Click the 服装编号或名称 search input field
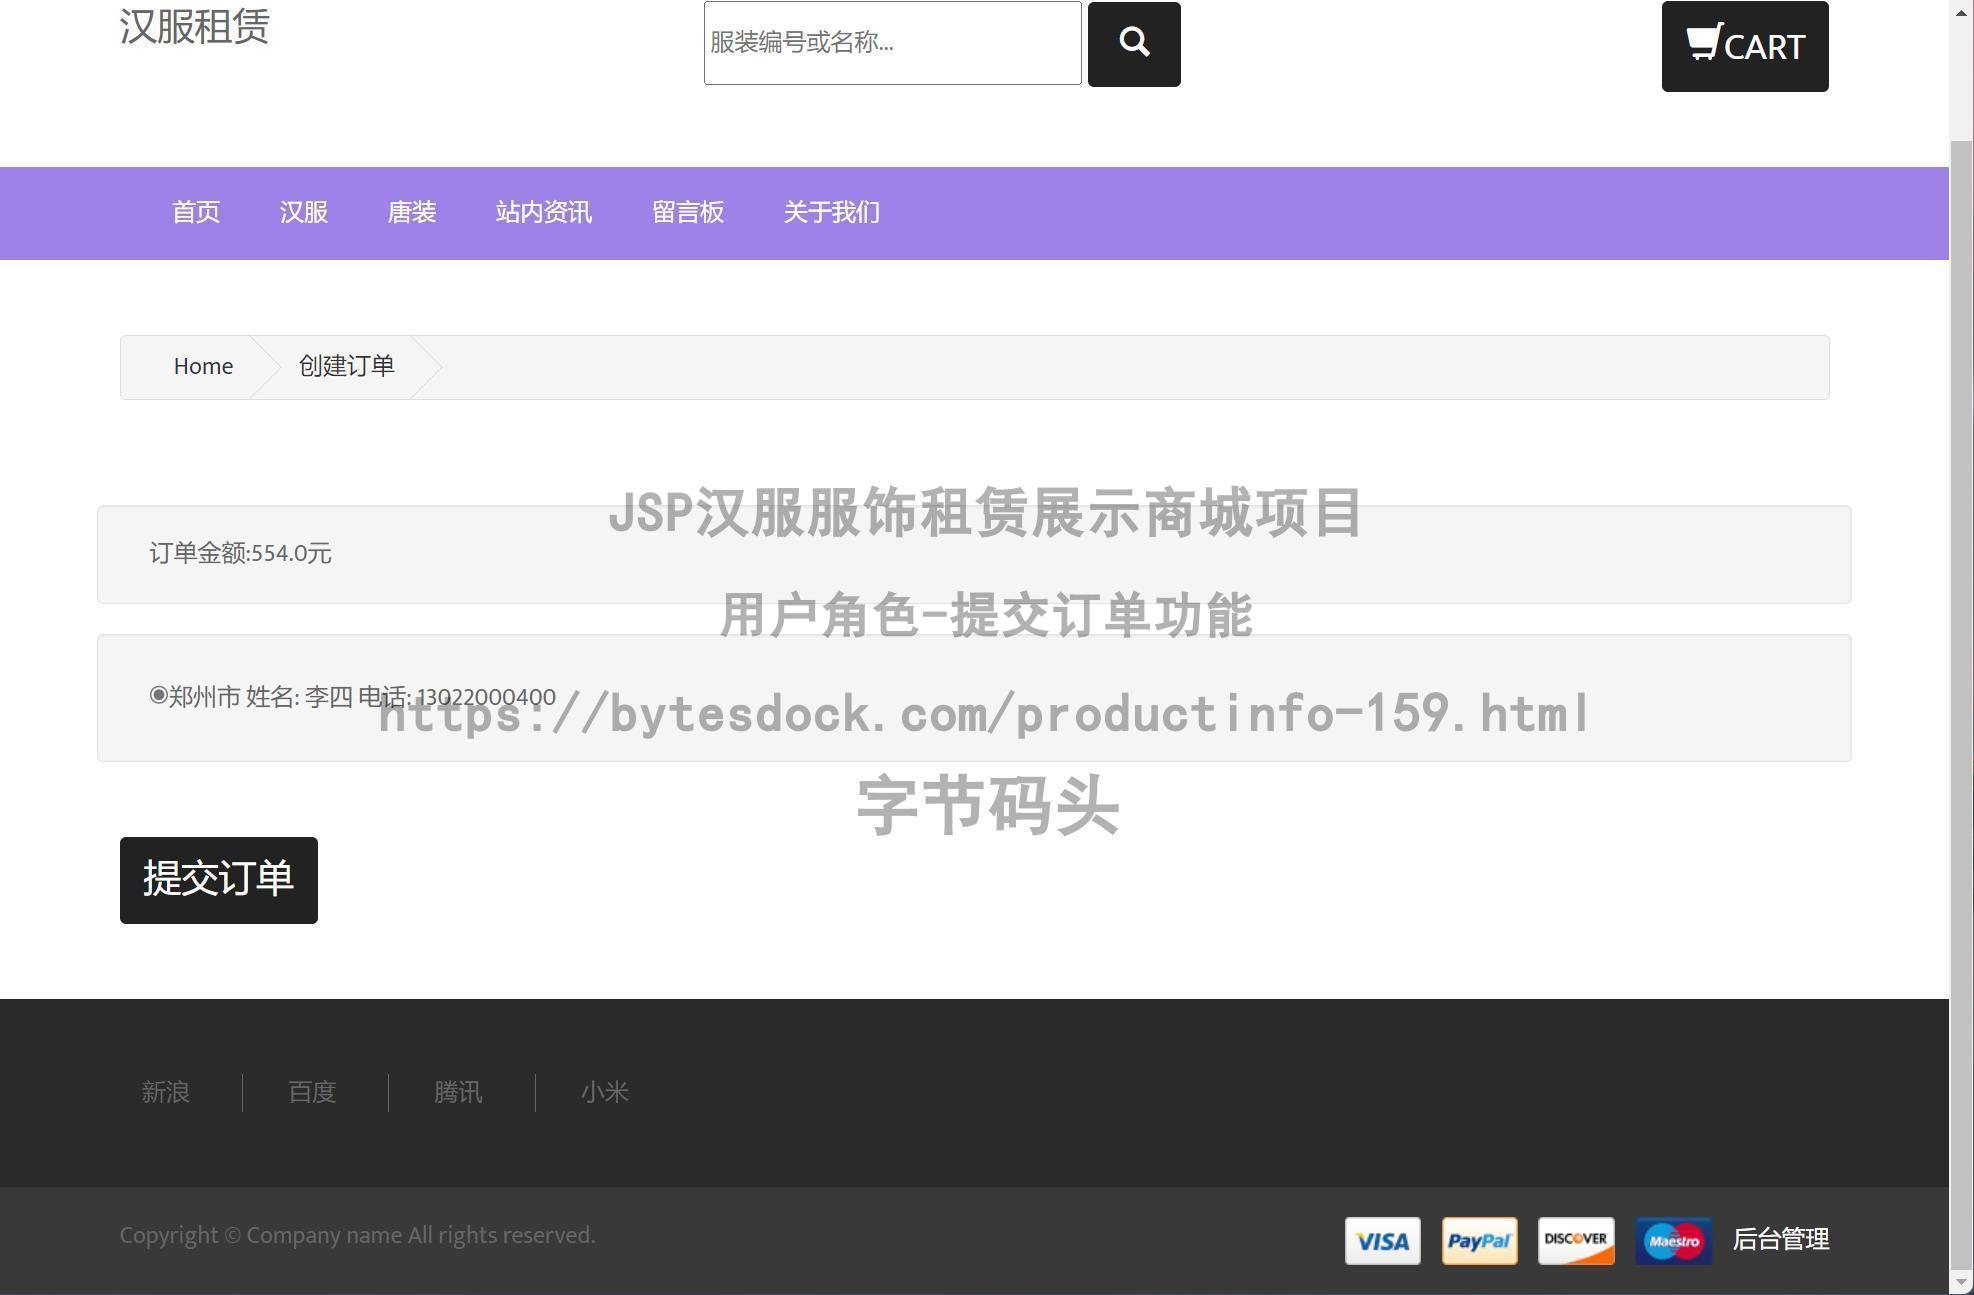This screenshot has width=1974, height=1295. (892, 43)
